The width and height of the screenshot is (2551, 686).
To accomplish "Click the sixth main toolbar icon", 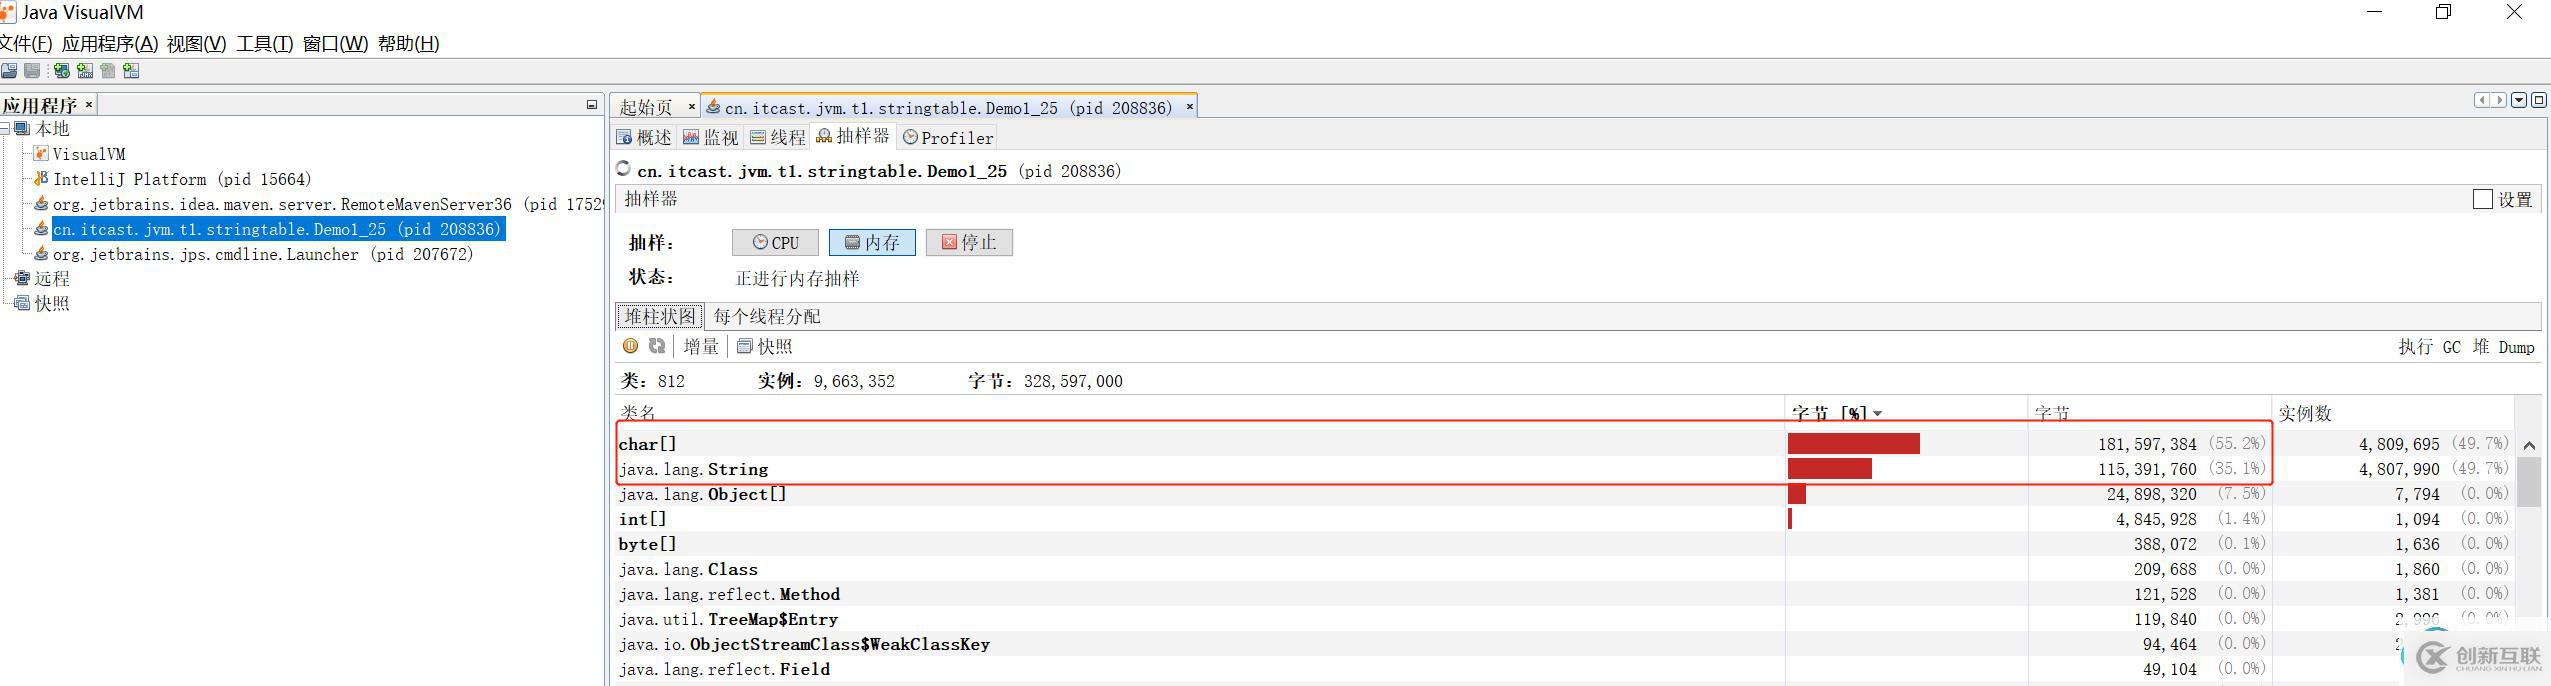I will tap(131, 71).
